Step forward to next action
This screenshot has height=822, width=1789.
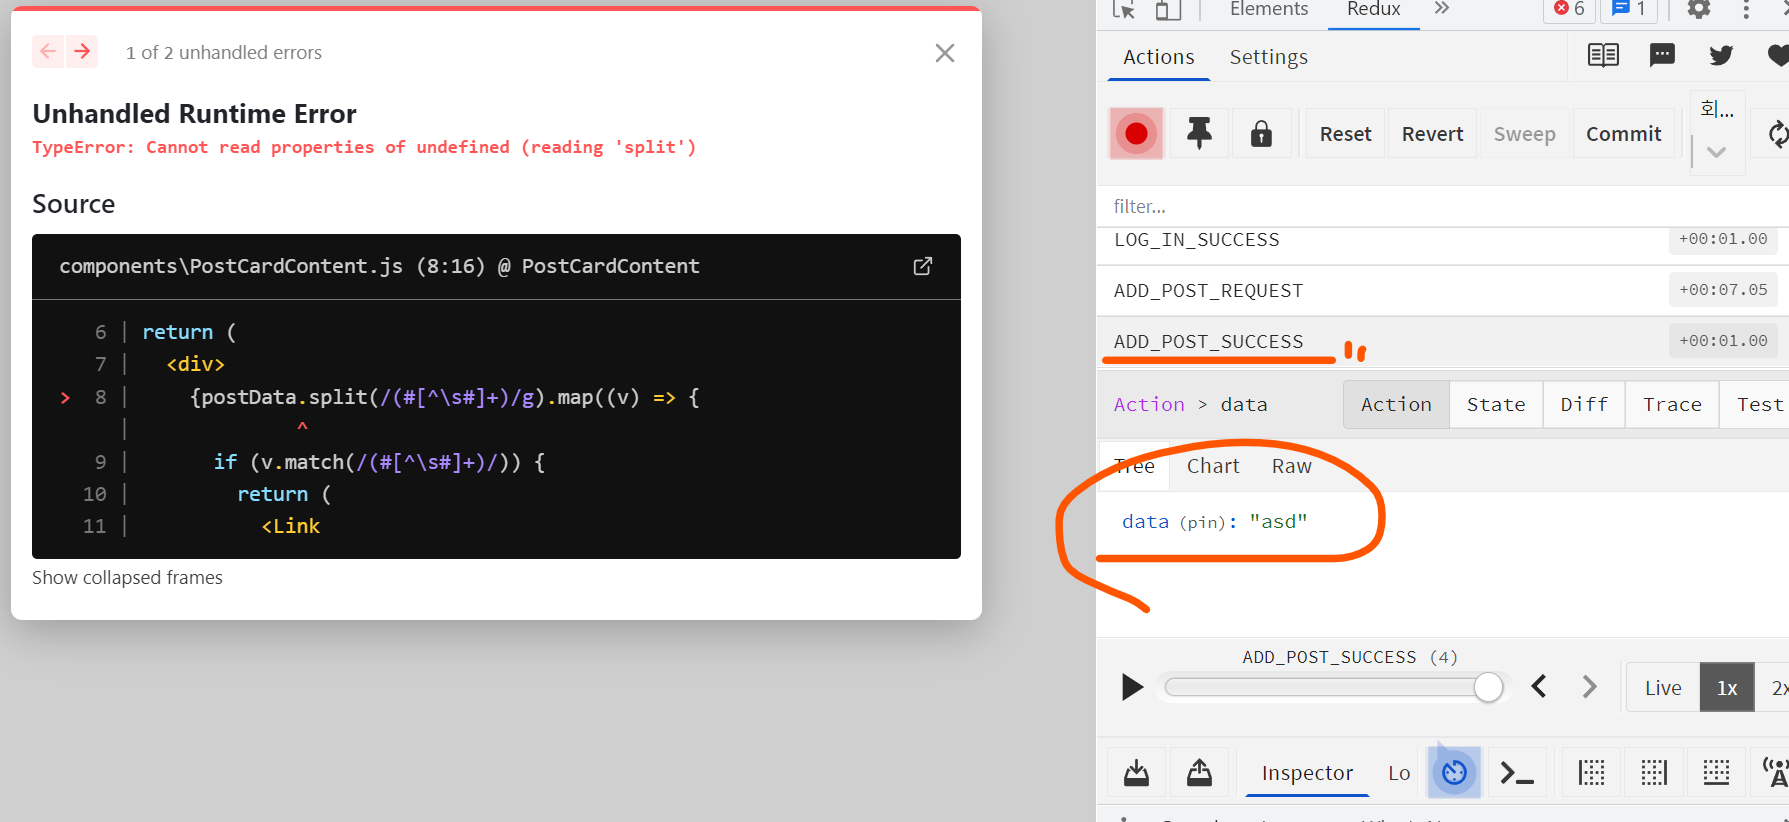pos(1589,686)
